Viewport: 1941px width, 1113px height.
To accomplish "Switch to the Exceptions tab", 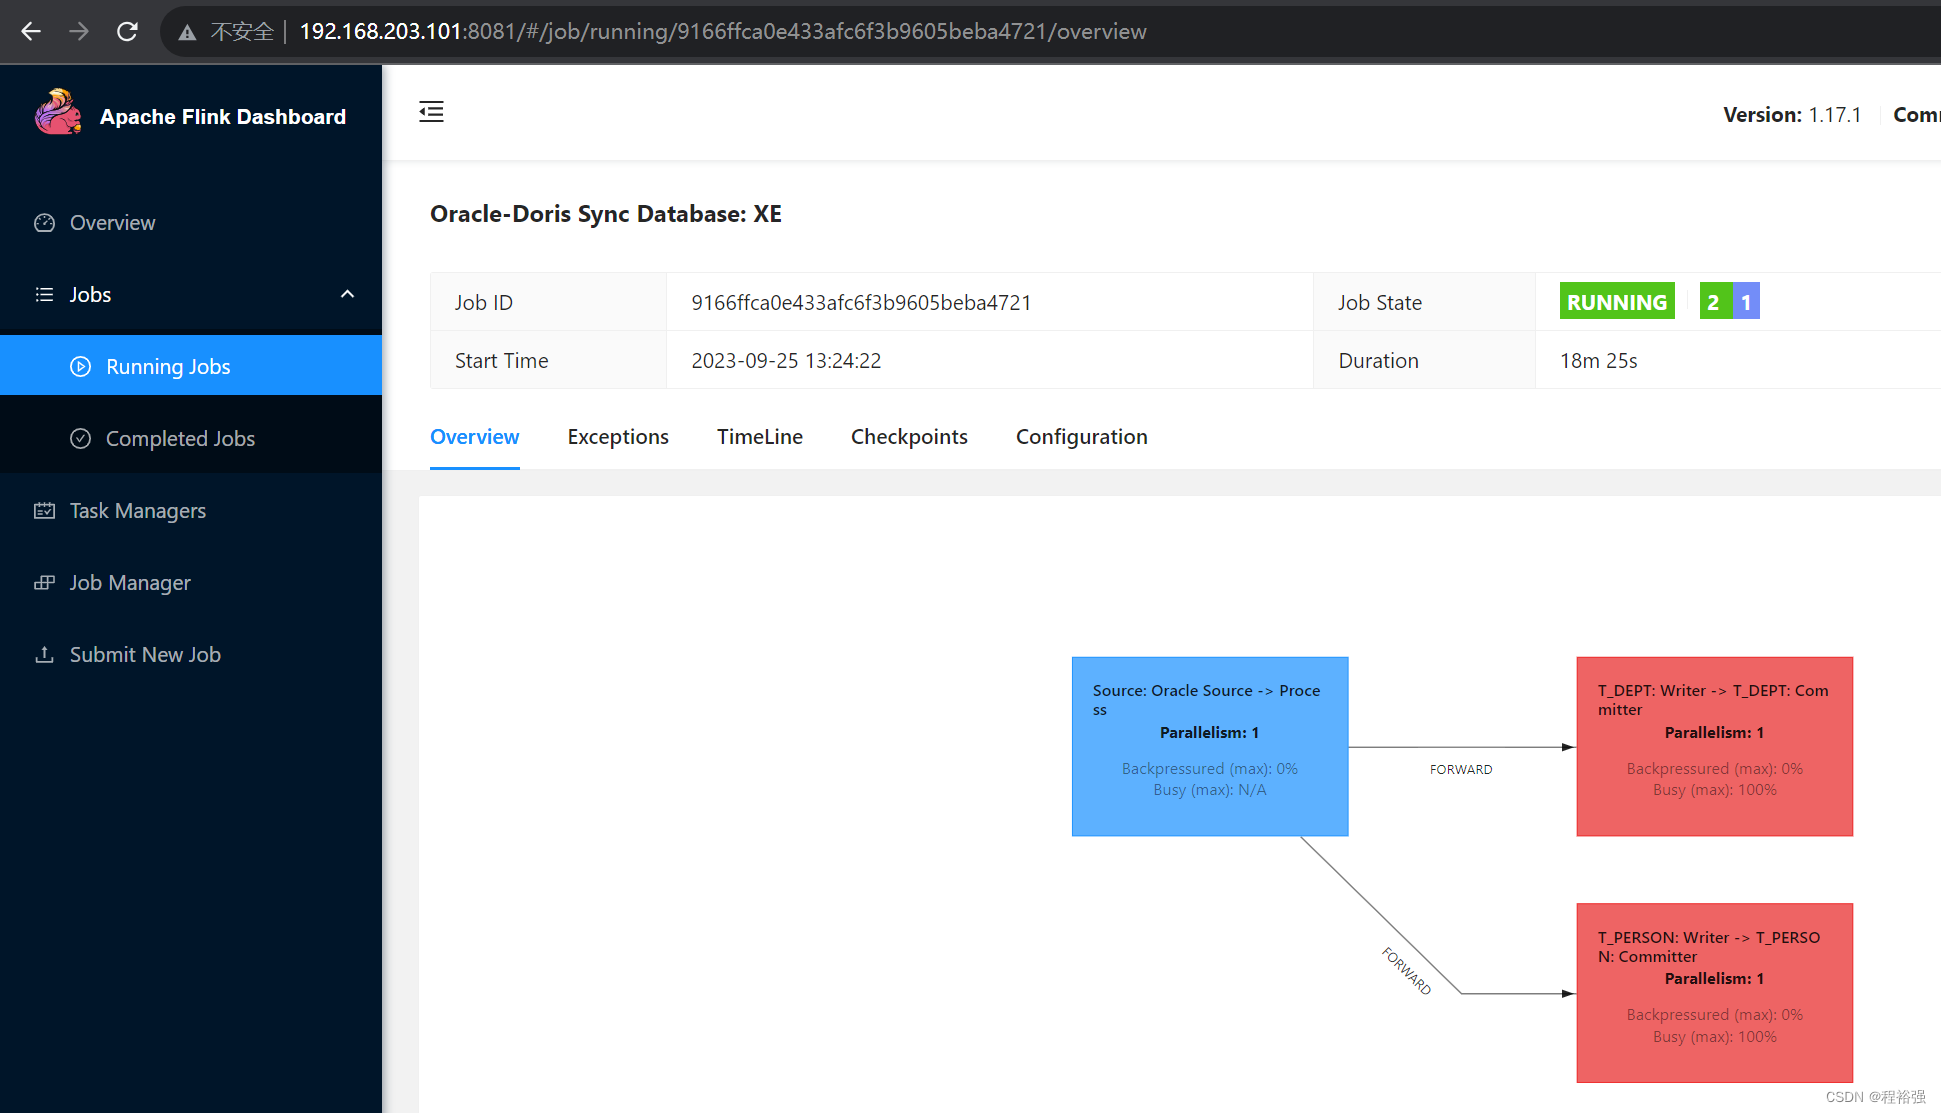I will coord(618,437).
